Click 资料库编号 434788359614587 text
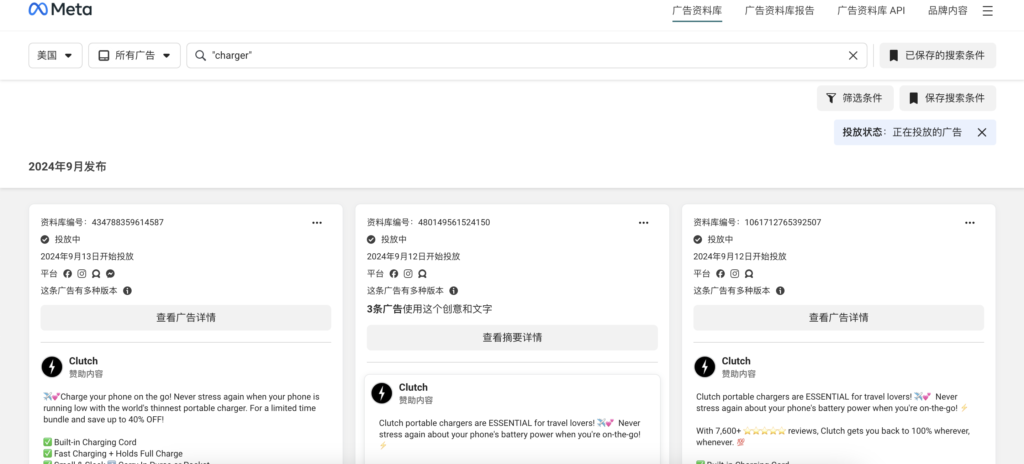The width and height of the screenshot is (1024, 464). (102, 222)
